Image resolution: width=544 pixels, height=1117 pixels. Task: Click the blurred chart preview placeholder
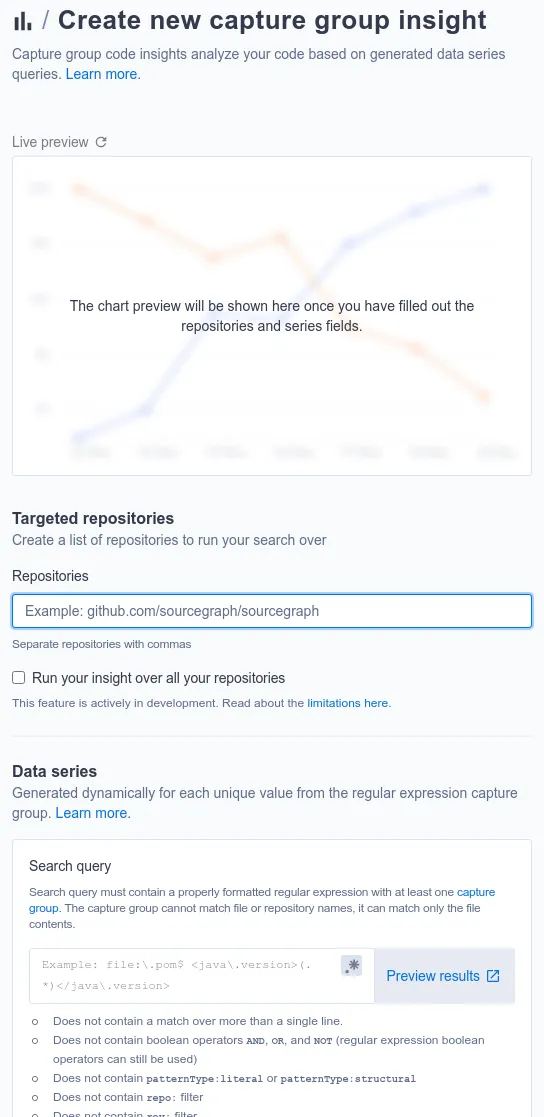coord(272,316)
